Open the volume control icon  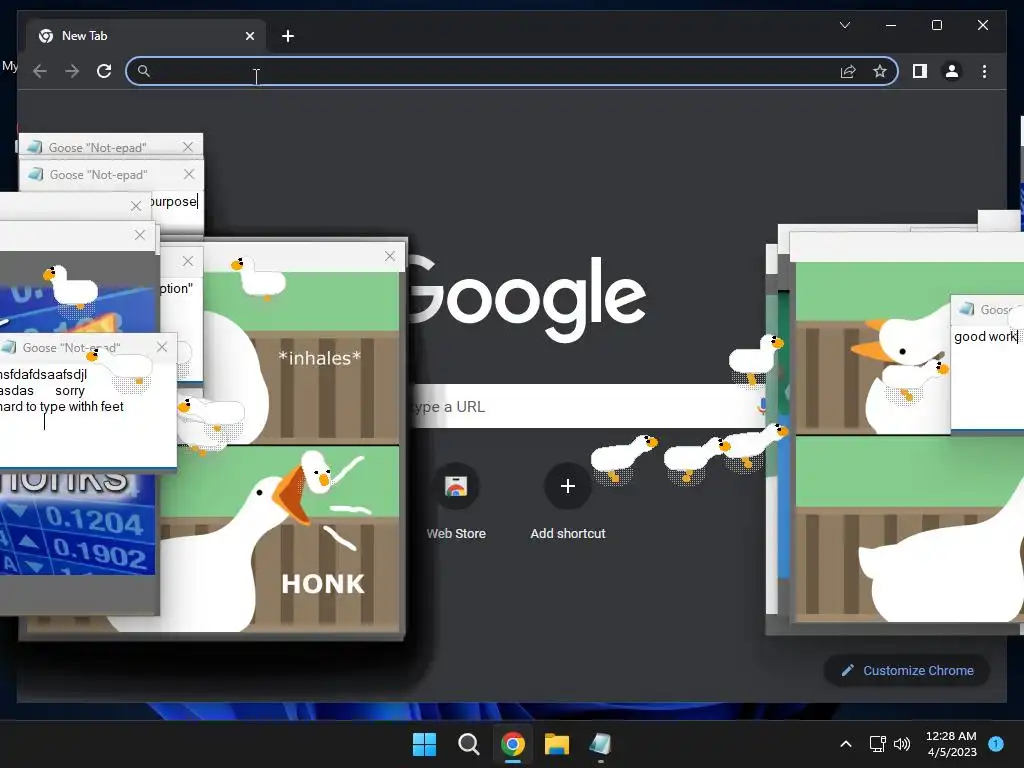[902, 744]
